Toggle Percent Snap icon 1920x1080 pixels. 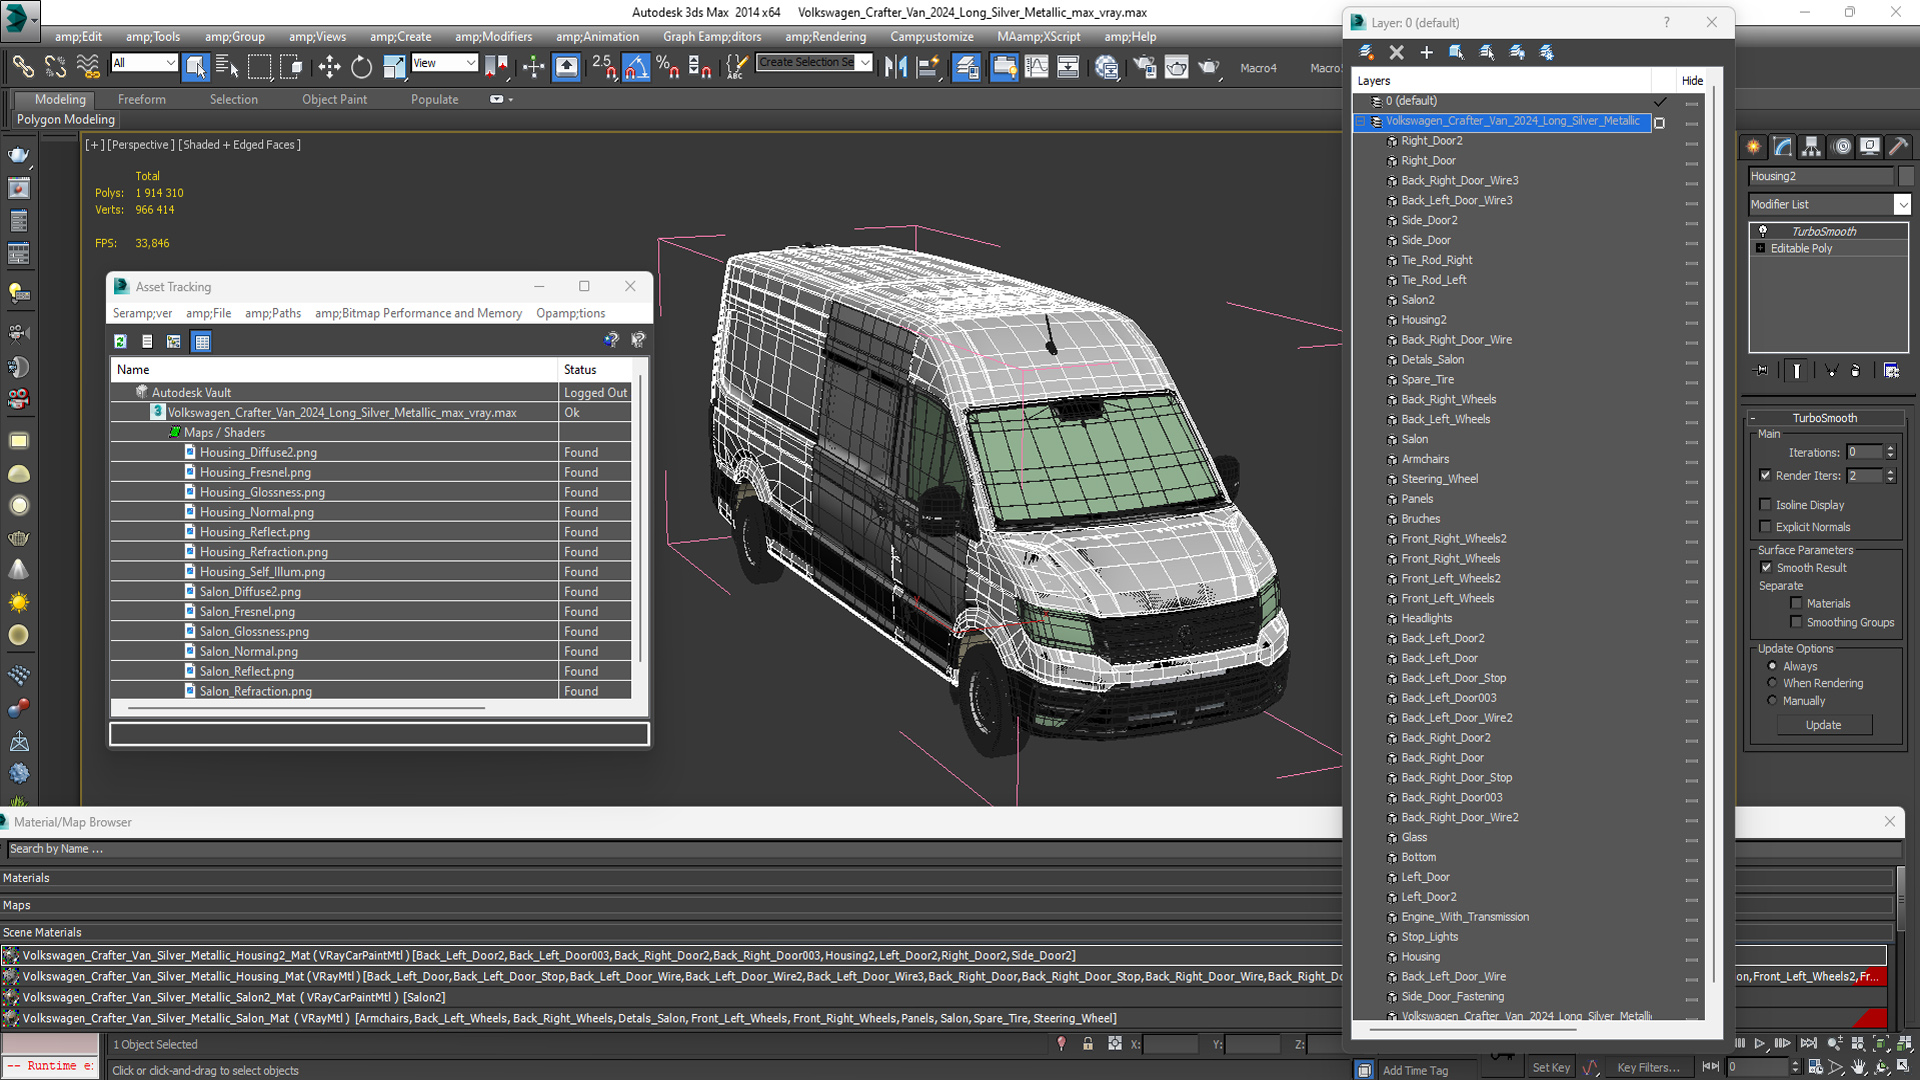pyautogui.click(x=668, y=67)
